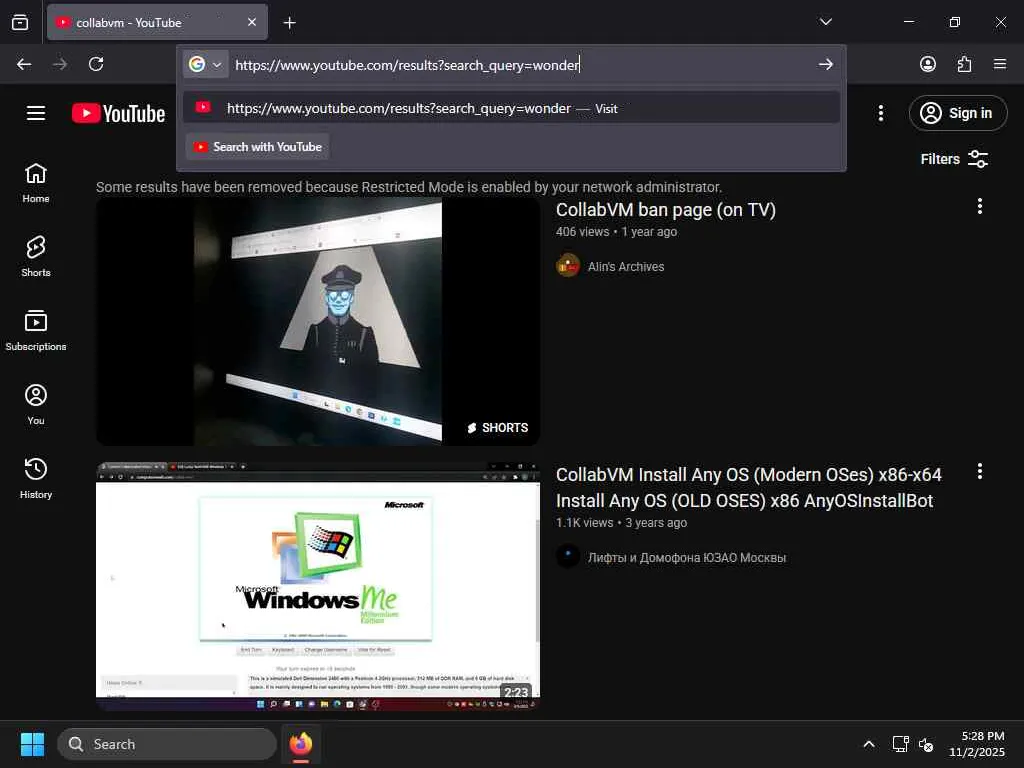The image size is (1024, 768).
Task: Open History in the sidebar
Action: 36,479
